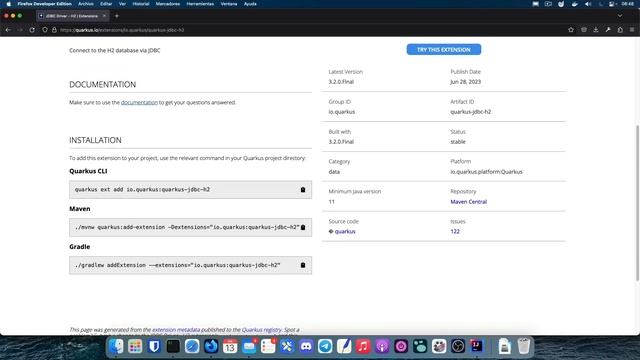
Task: Click the io.quarkus.platform:Quarkus platform value
Action: pyautogui.click(x=487, y=172)
